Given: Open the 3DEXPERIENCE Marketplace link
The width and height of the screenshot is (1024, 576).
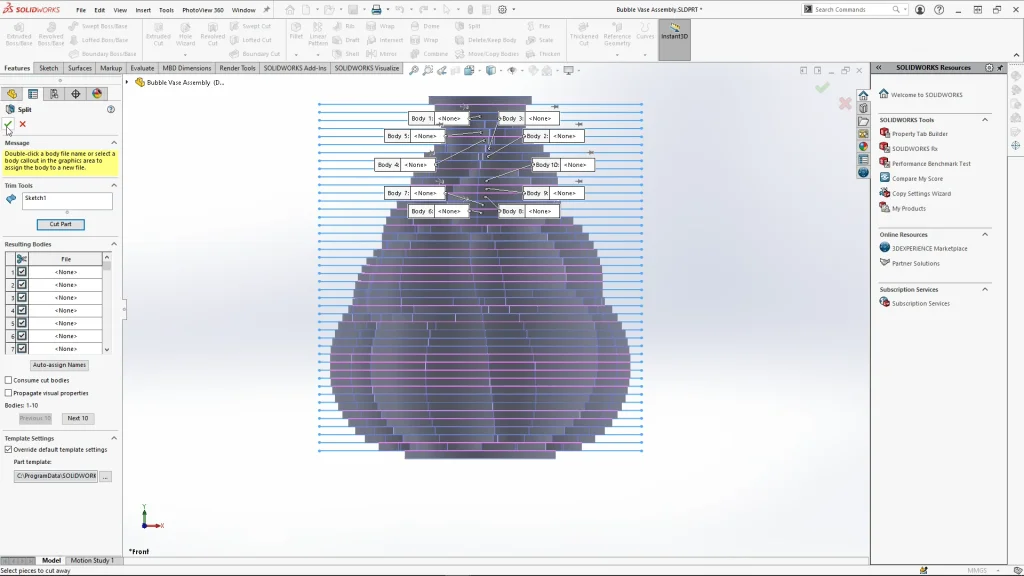Looking at the screenshot, I should (x=929, y=249).
